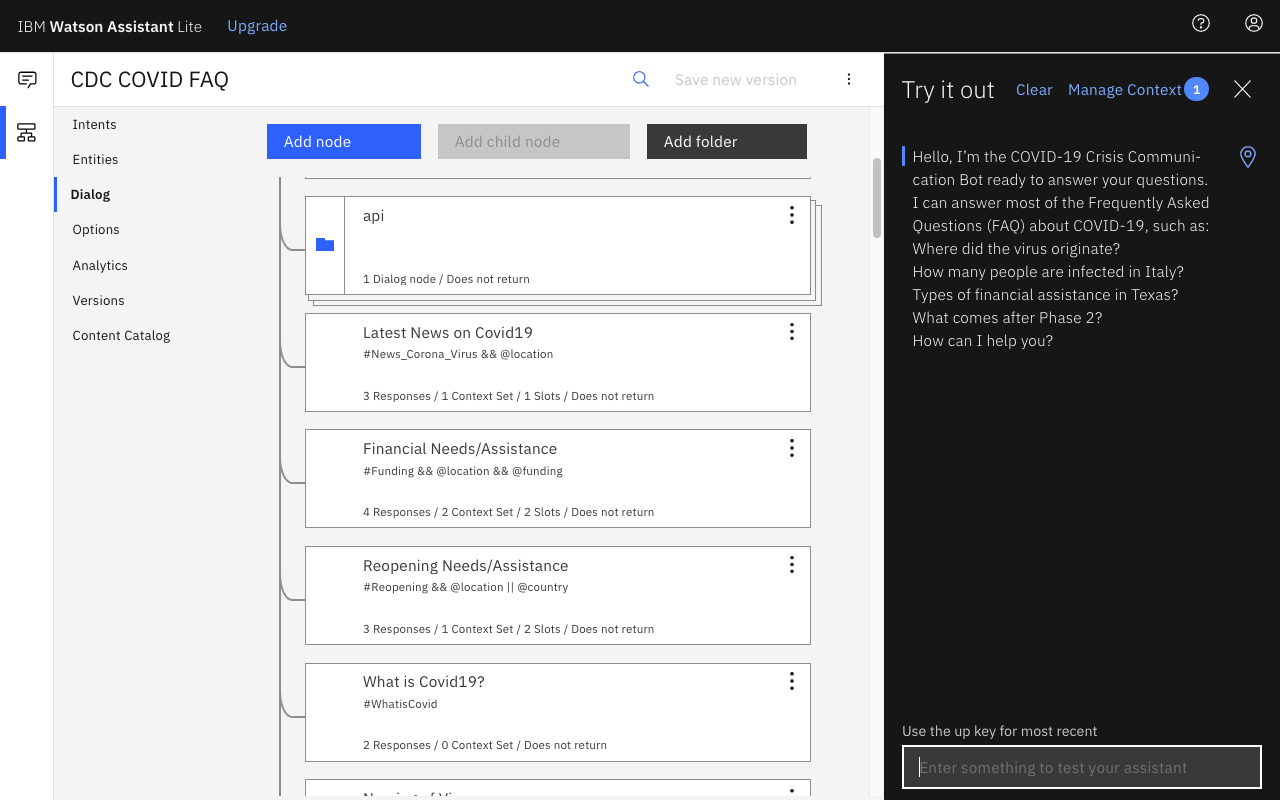Click the Add child node button
1280x800 pixels.
click(x=534, y=141)
